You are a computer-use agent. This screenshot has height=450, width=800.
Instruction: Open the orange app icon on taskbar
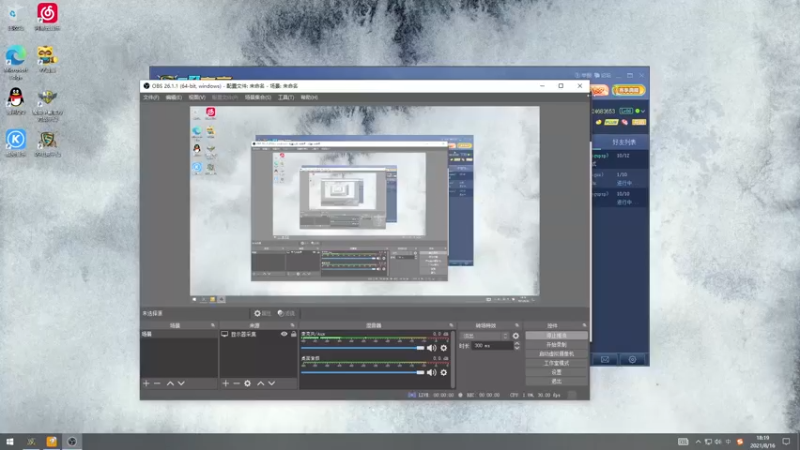pyautogui.click(x=52, y=441)
